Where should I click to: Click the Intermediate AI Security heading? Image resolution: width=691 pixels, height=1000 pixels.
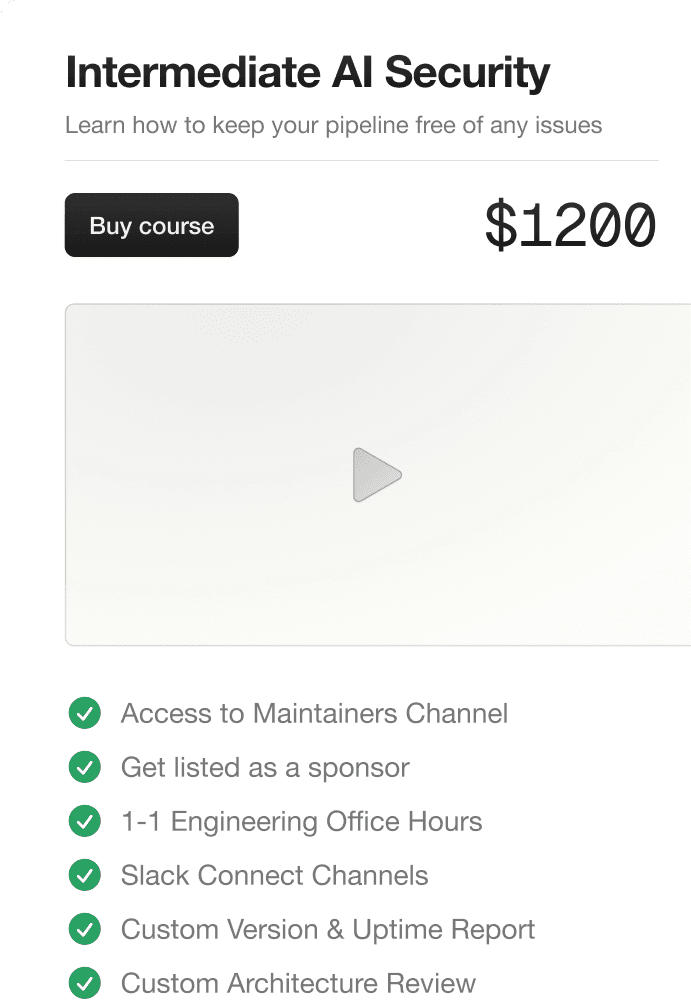[308, 74]
